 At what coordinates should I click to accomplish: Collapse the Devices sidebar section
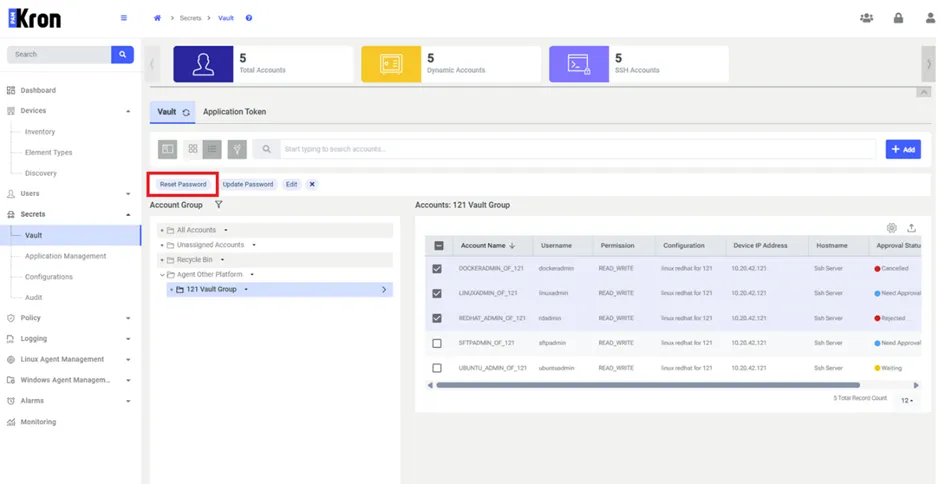pyautogui.click(x=128, y=112)
